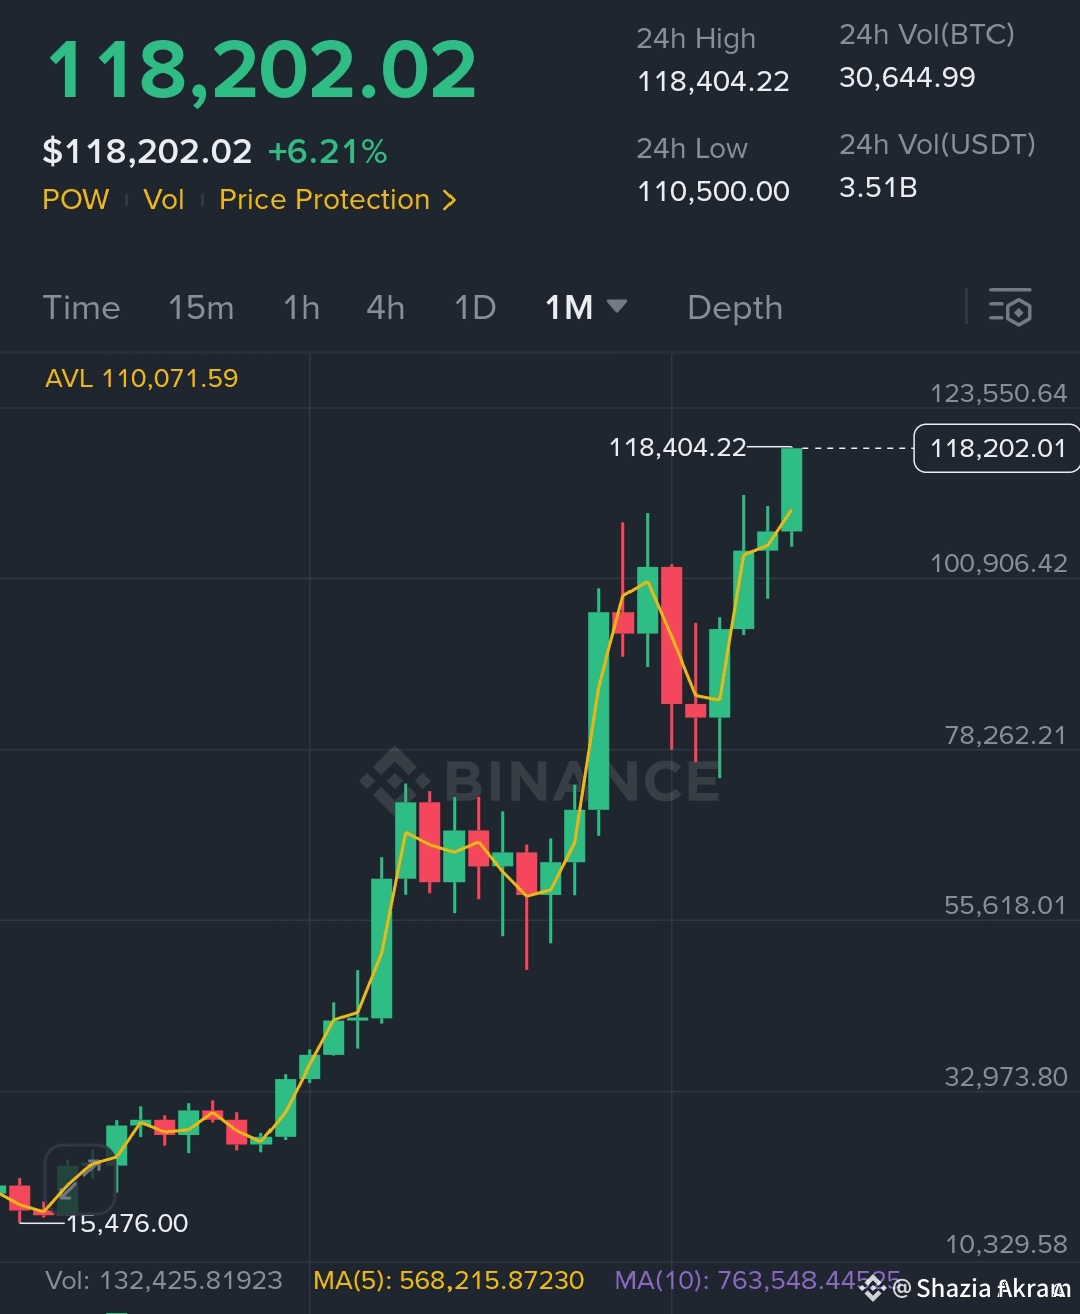
Task: Select the Time line chart view
Action: click(81, 307)
